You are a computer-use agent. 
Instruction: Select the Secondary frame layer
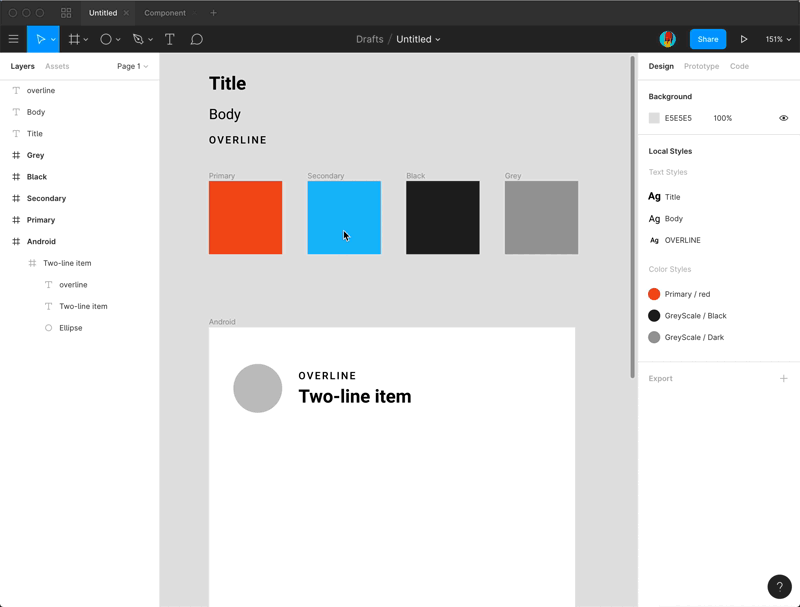tap(46, 198)
